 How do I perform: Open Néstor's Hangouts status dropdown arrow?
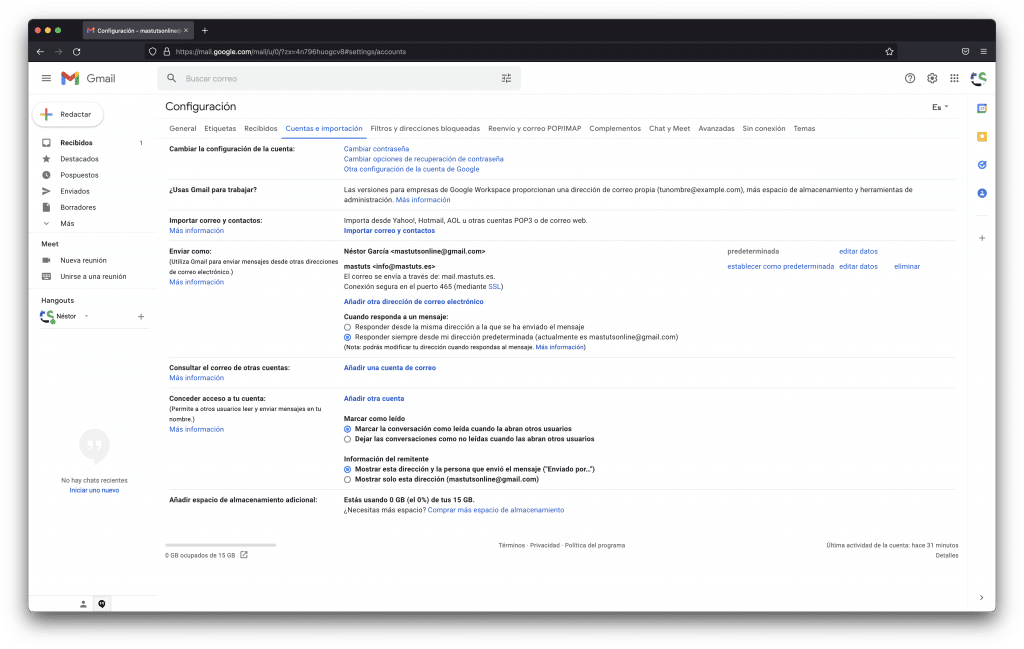pos(86,316)
